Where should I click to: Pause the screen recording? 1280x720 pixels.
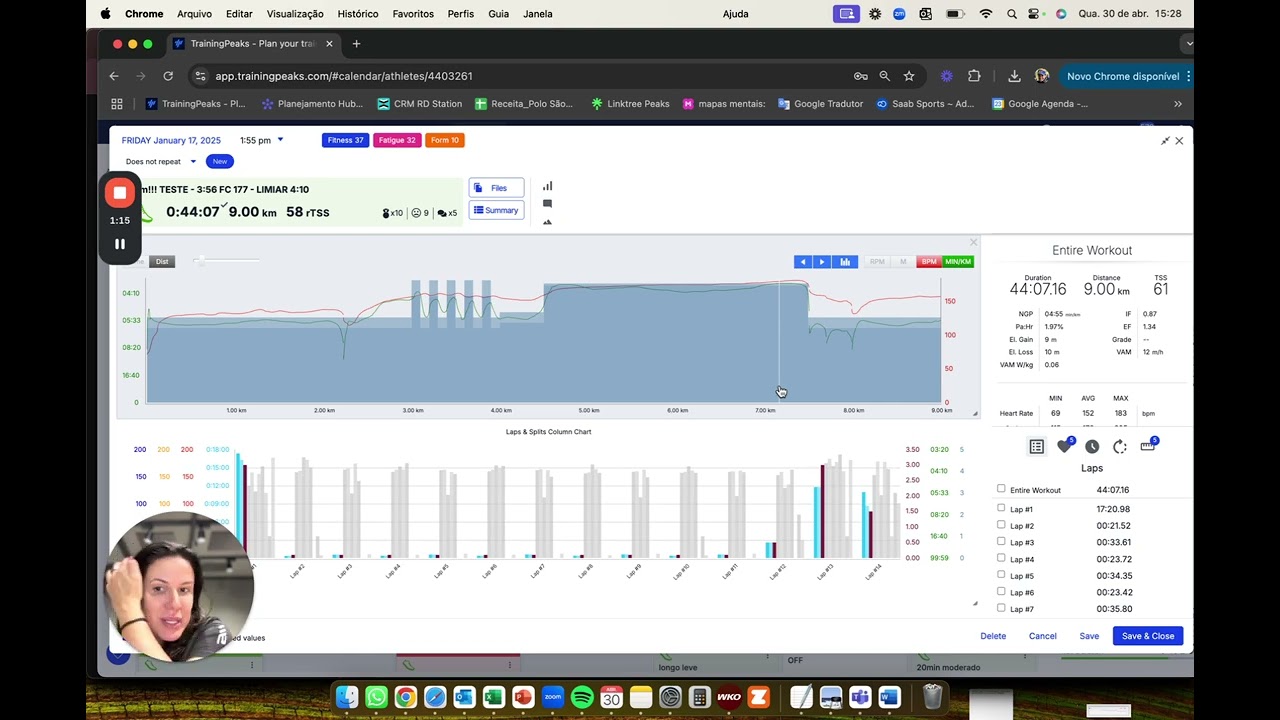pos(120,244)
